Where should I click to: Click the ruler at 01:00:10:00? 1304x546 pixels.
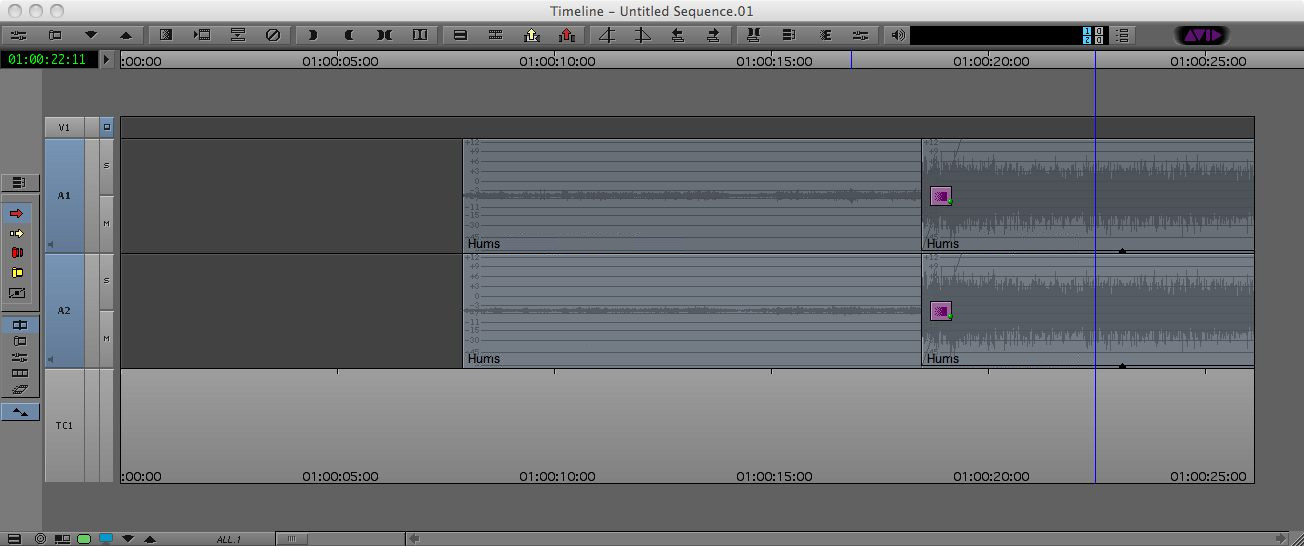(557, 61)
